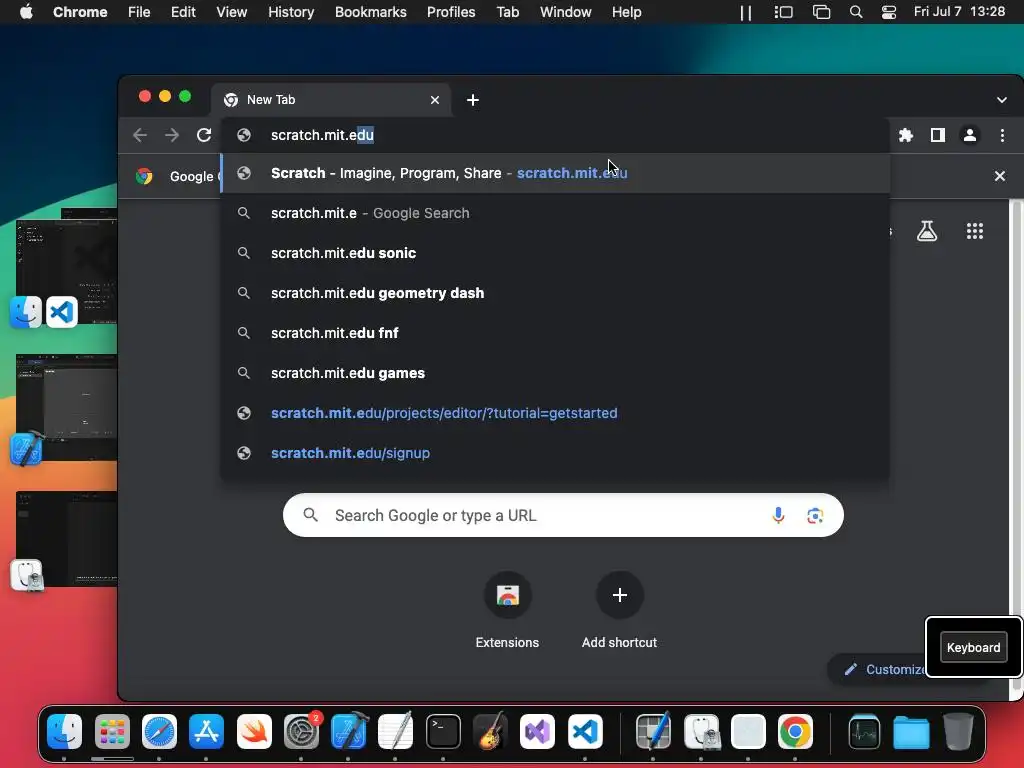Open Terminal from the Dock
The height and width of the screenshot is (768, 1024).
[x=443, y=731]
